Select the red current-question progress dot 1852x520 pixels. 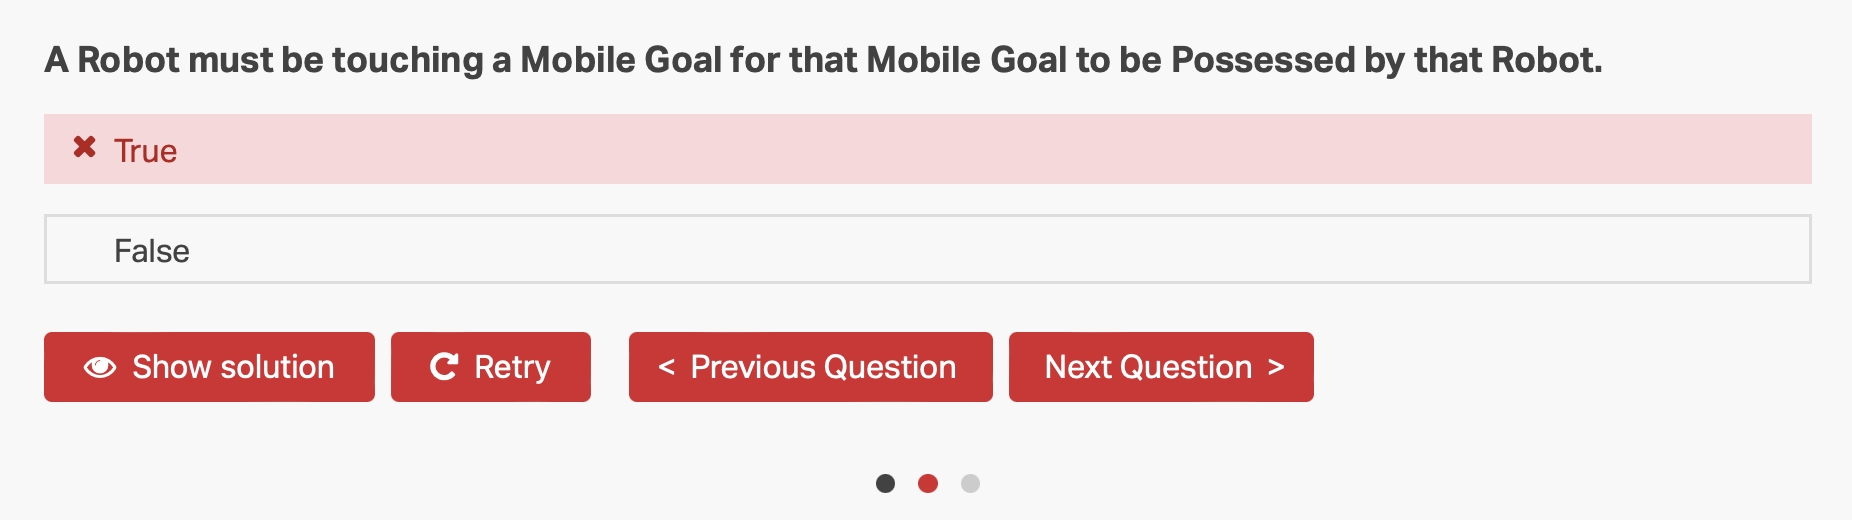click(x=928, y=483)
